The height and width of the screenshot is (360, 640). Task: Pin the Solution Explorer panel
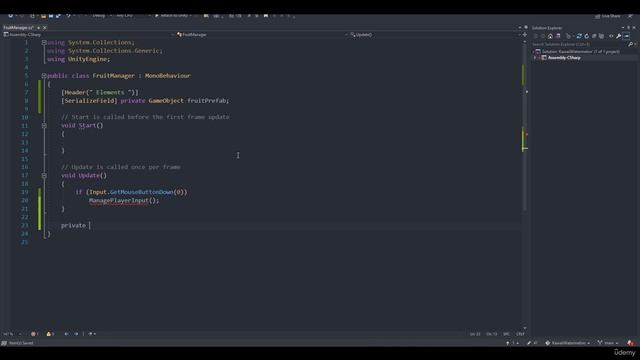628,28
